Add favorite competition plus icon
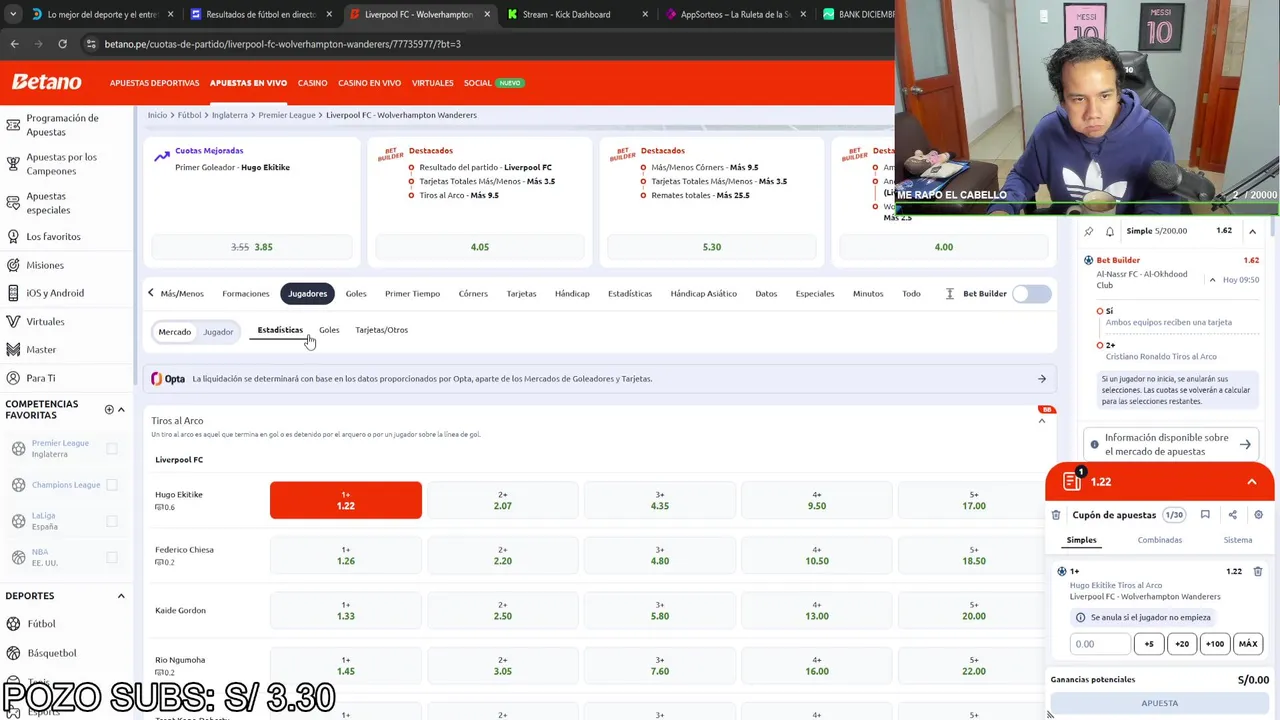Viewport: 1280px width, 720px height. 109,409
